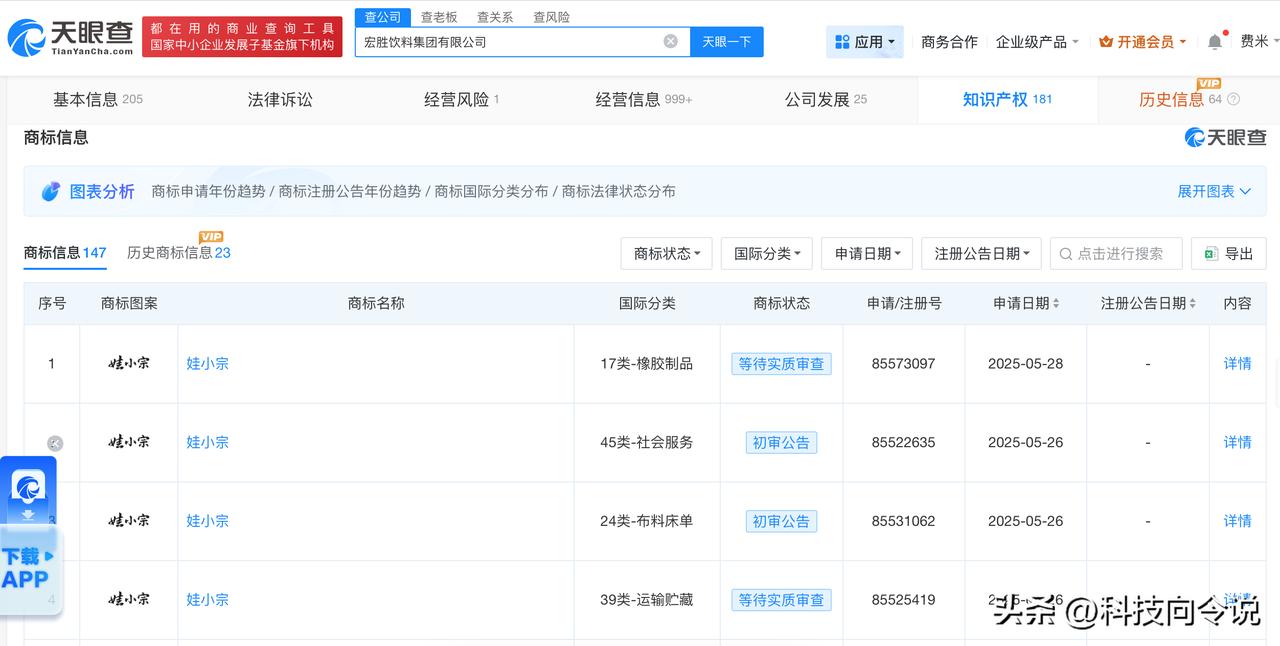Open the 法律诉讼 tab

(x=280, y=99)
